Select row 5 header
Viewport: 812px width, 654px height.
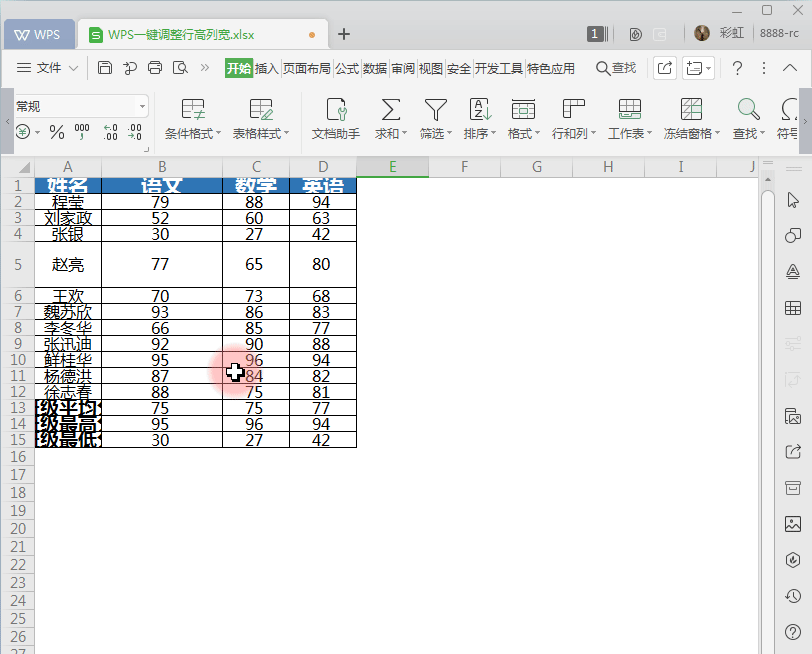18,265
